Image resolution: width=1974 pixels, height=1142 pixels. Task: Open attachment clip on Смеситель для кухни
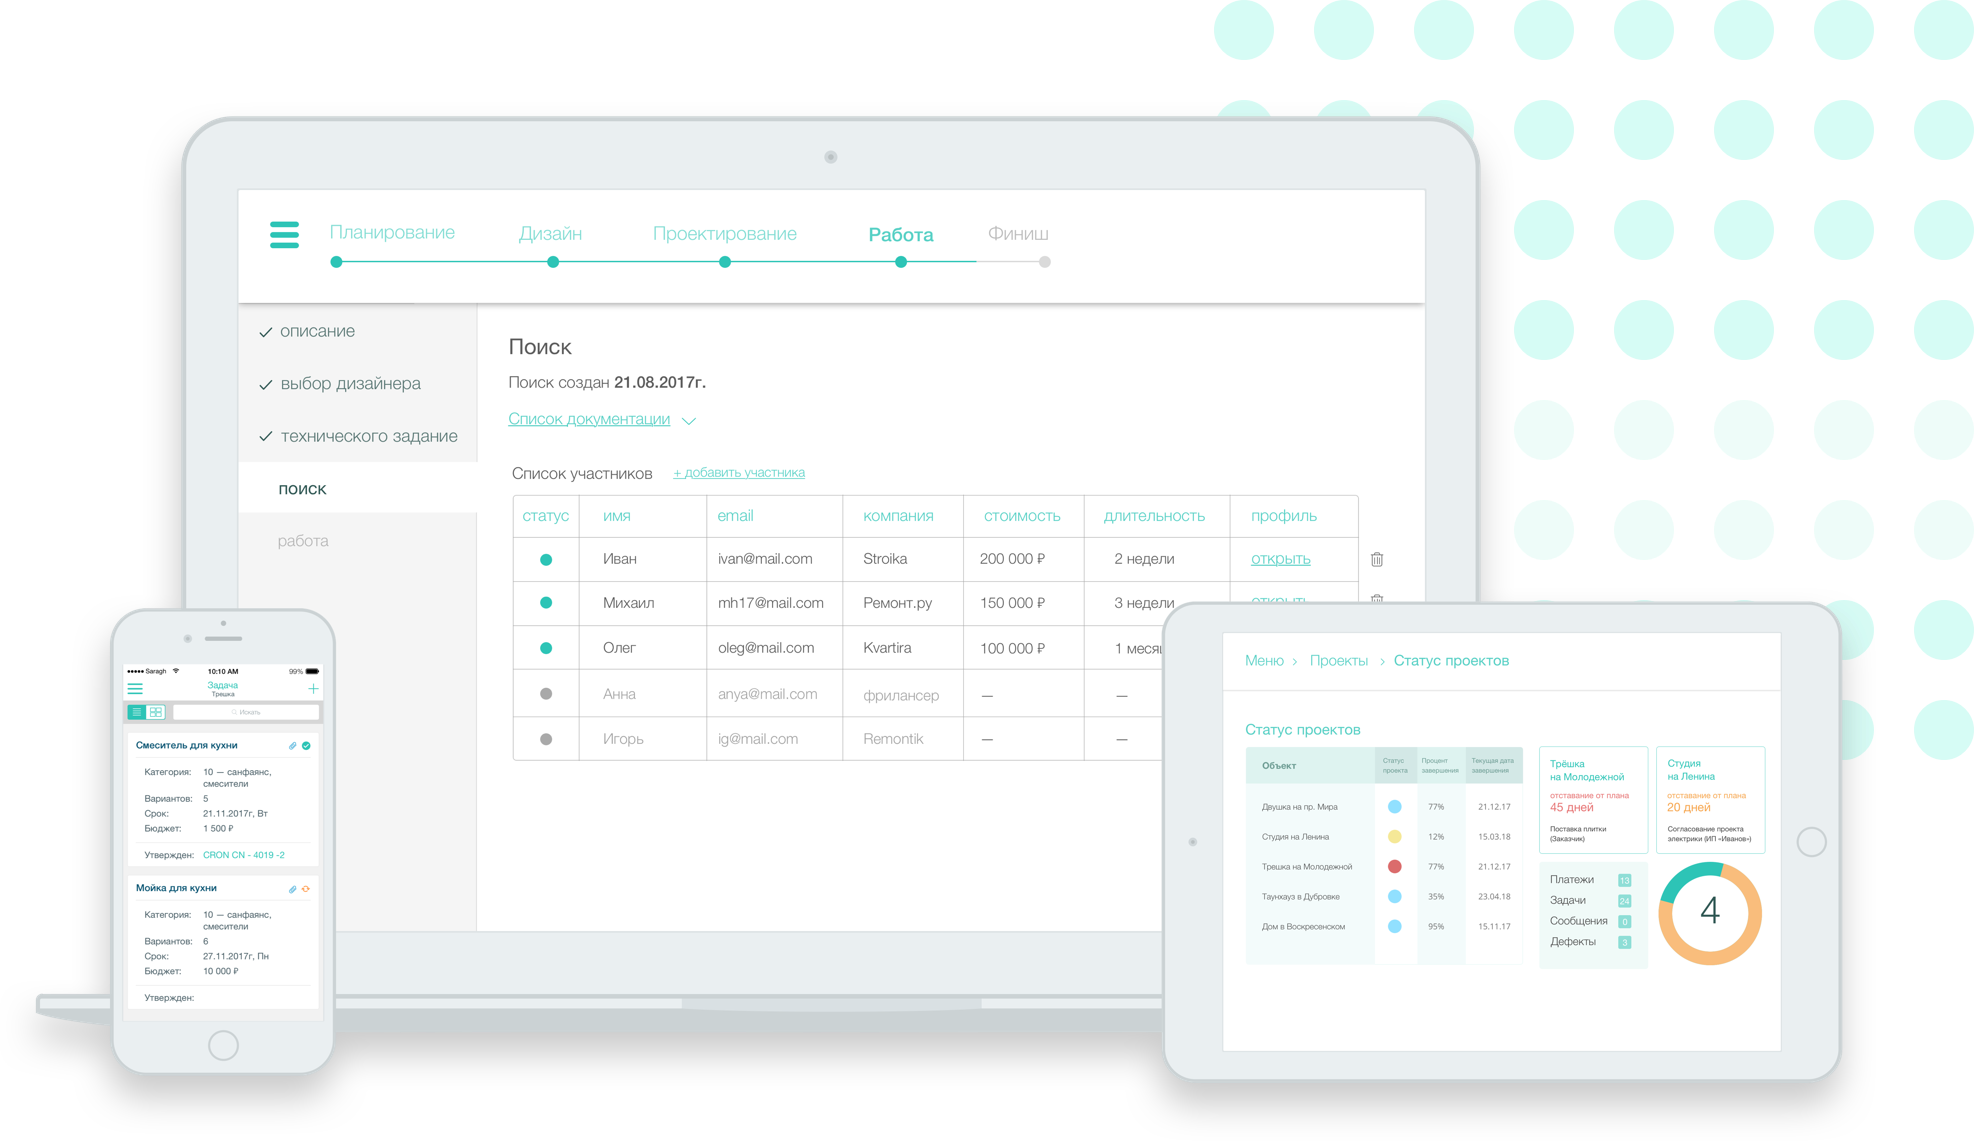click(293, 746)
